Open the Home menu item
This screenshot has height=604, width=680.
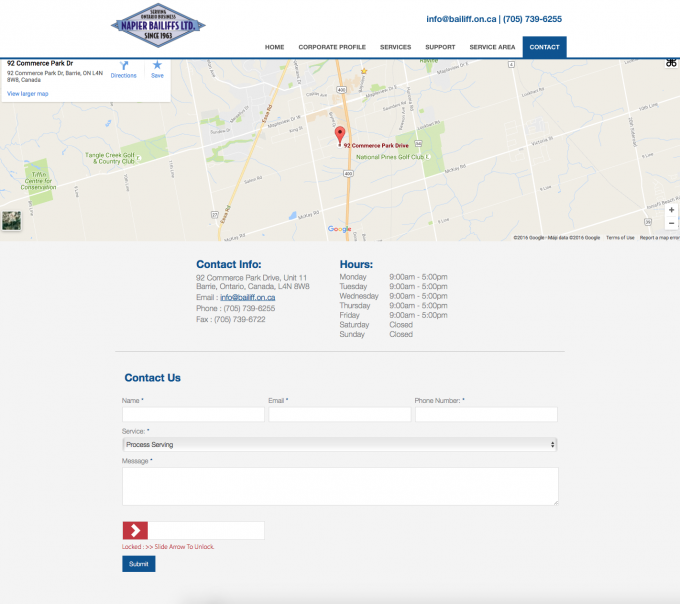[x=274, y=47]
